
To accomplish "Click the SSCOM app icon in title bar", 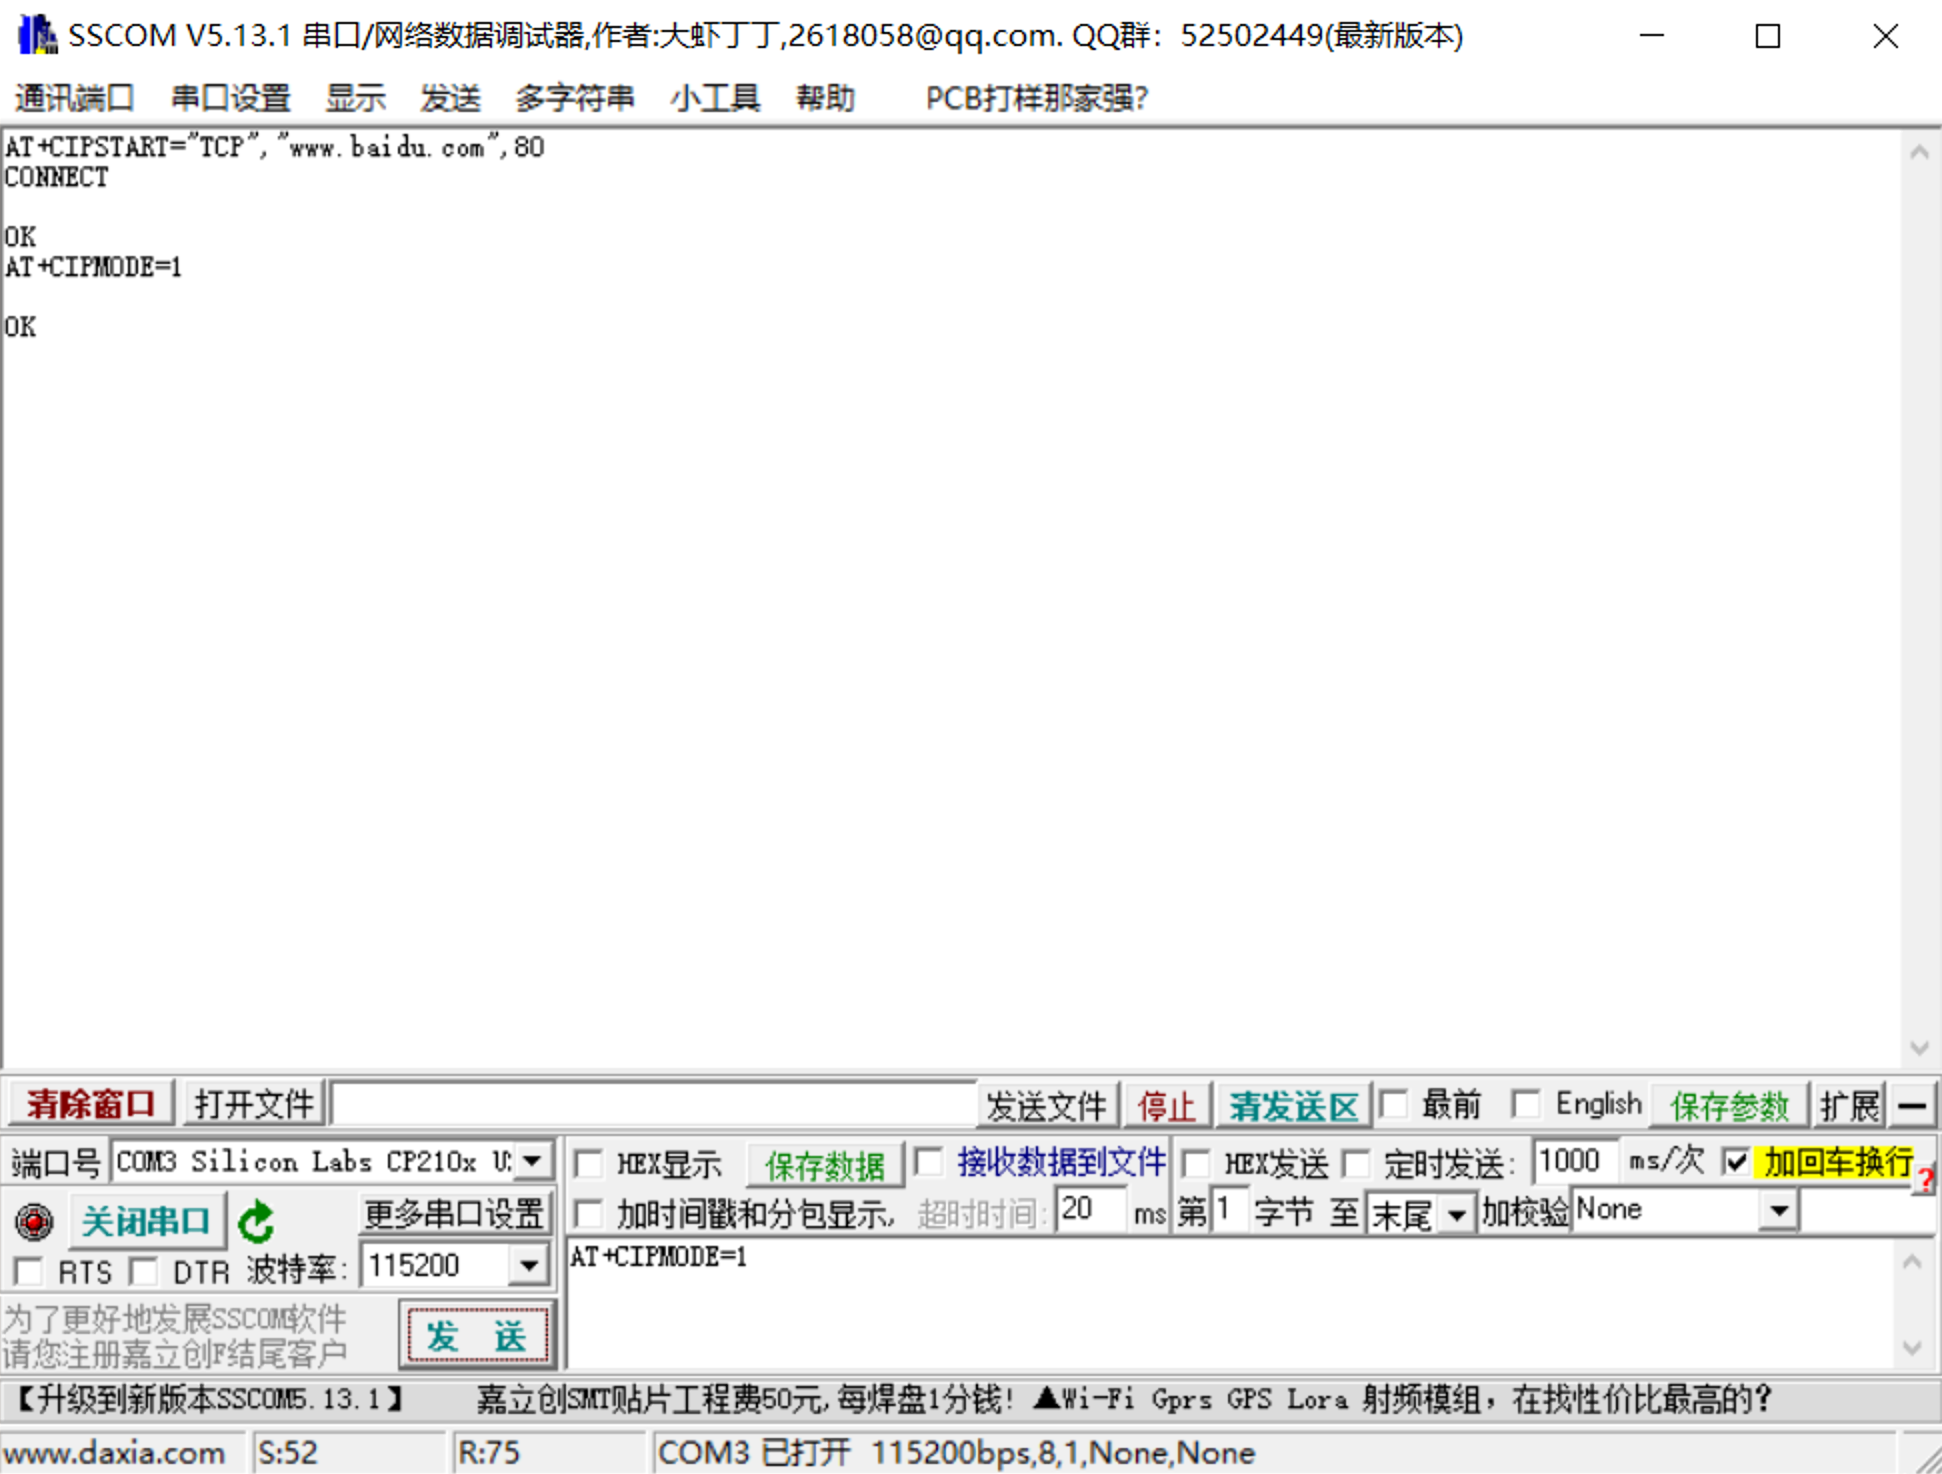I will click(37, 35).
